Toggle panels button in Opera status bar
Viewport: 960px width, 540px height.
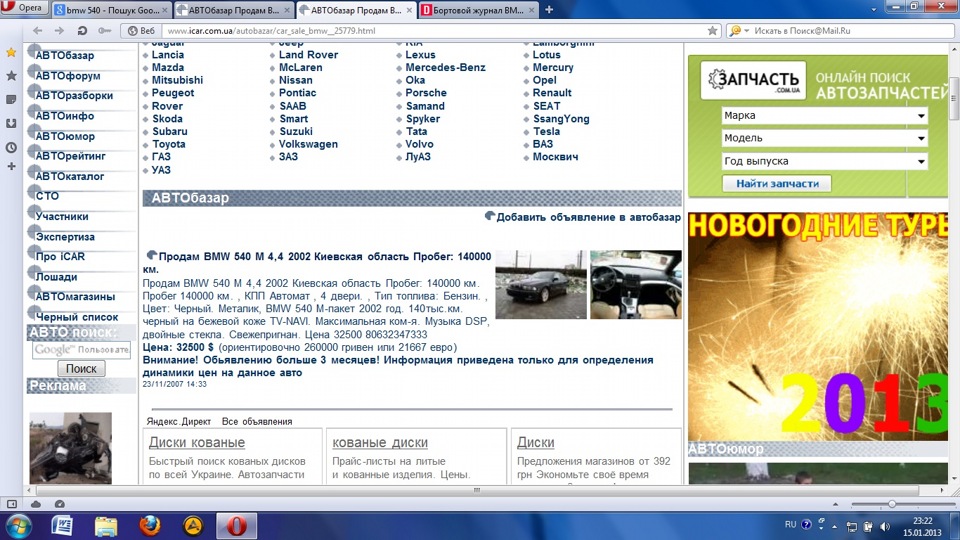click(12, 504)
